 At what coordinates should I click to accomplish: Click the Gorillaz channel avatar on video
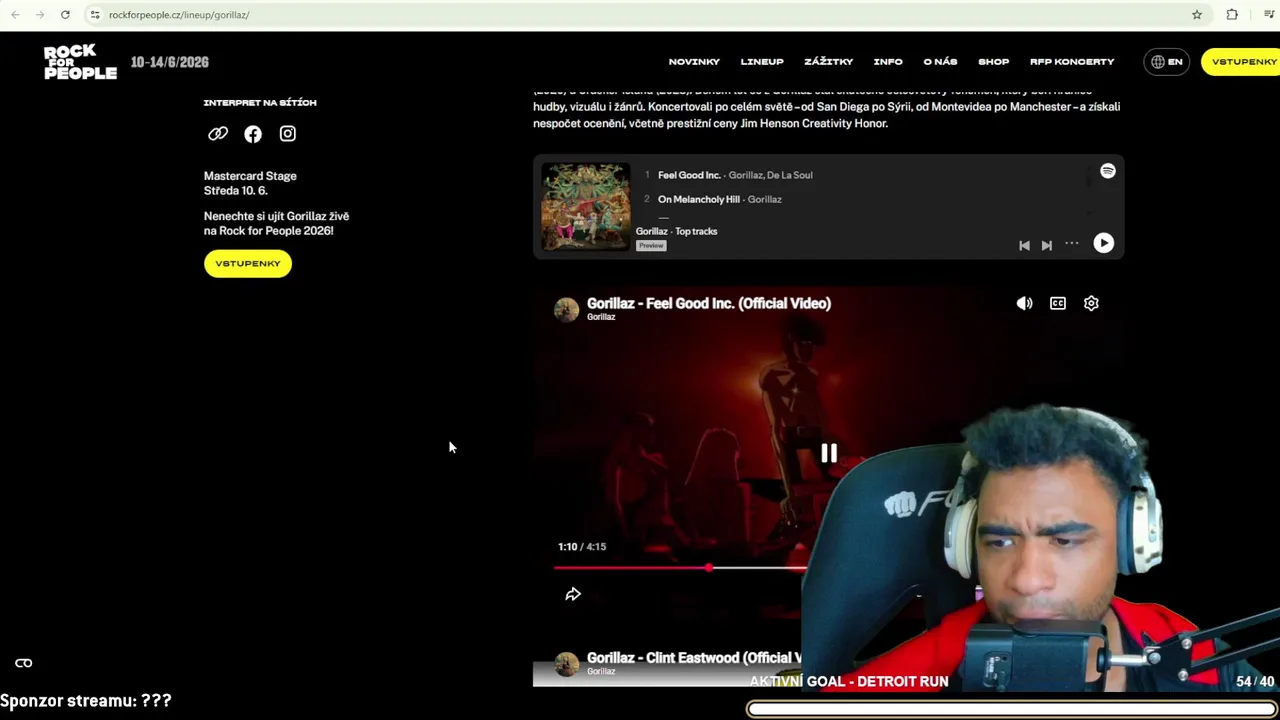tap(567, 309)
